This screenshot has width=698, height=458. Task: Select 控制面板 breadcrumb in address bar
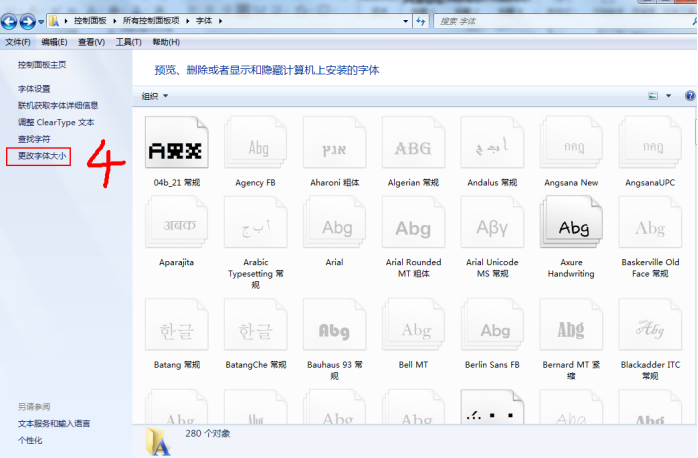coord(90,20)
